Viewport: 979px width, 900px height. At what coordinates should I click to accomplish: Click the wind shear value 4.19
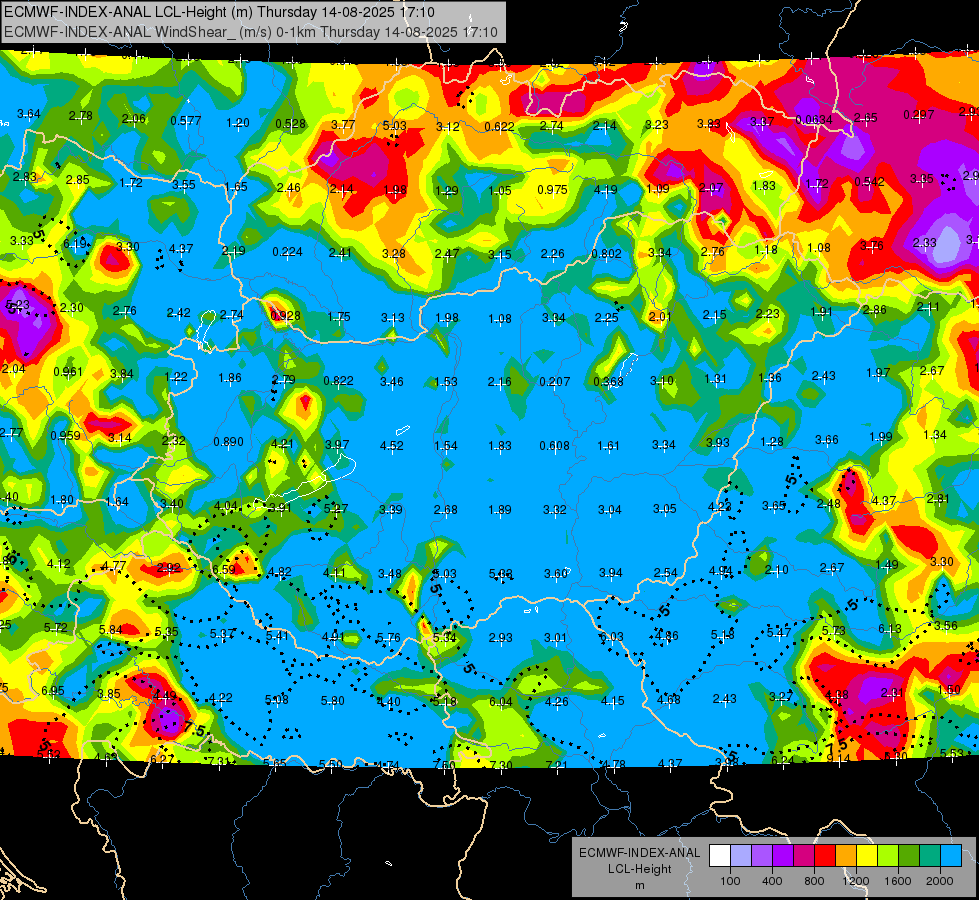click(x=606, y=189)
